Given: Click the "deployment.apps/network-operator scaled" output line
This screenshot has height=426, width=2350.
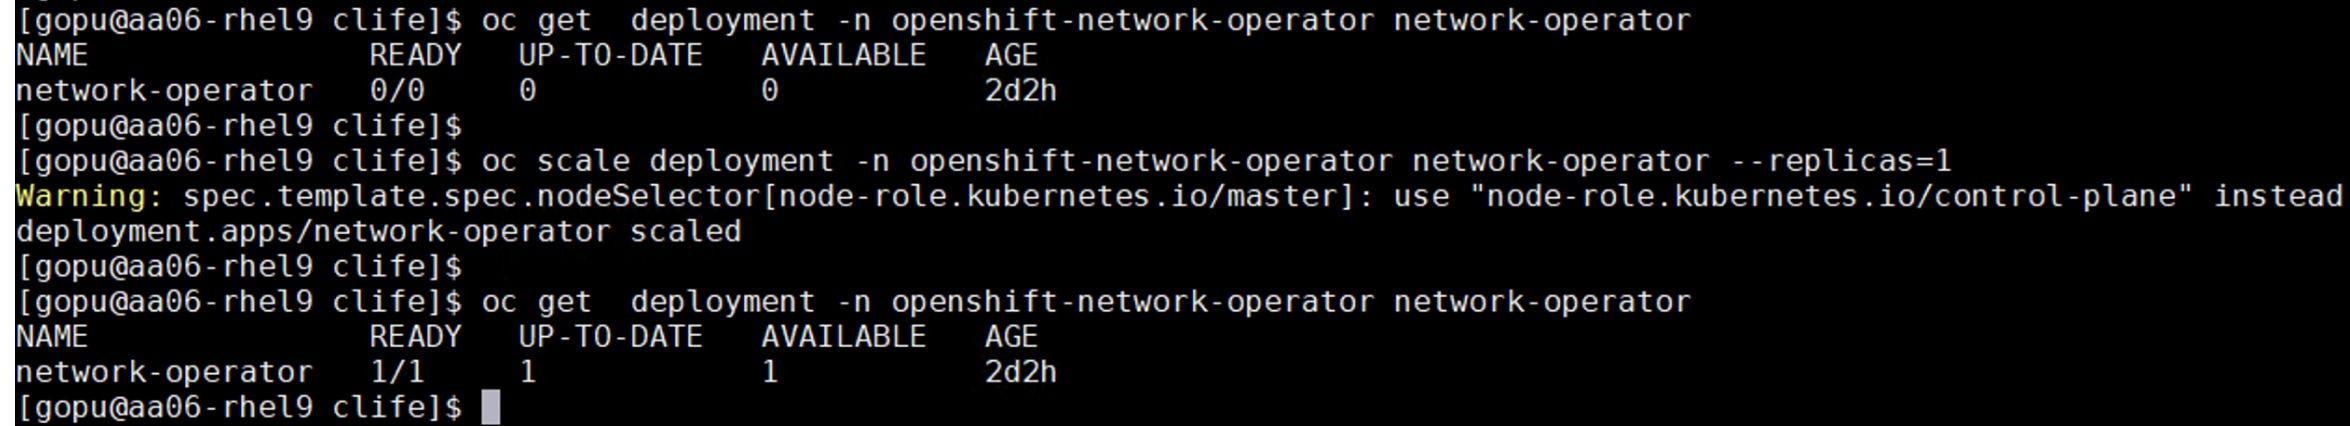Looking at the screenshot, I should pos(378,232).
